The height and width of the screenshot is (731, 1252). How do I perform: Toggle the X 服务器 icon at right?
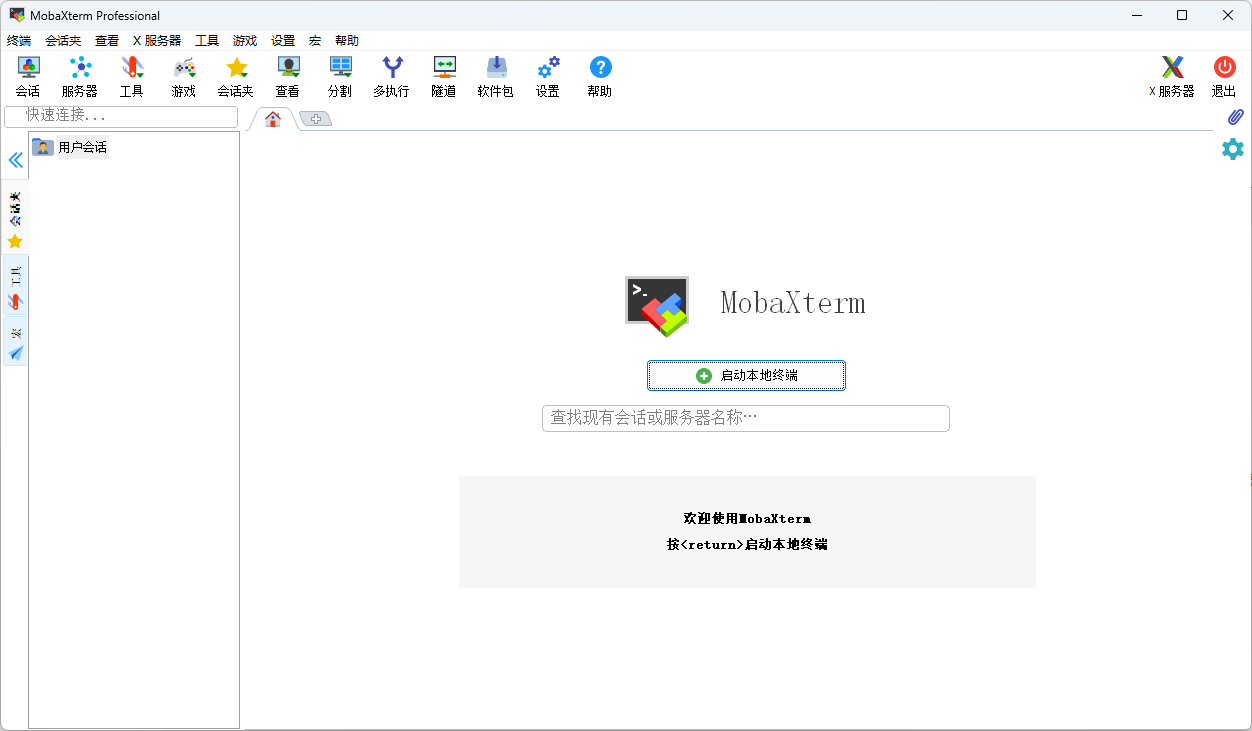[1172, 76]
